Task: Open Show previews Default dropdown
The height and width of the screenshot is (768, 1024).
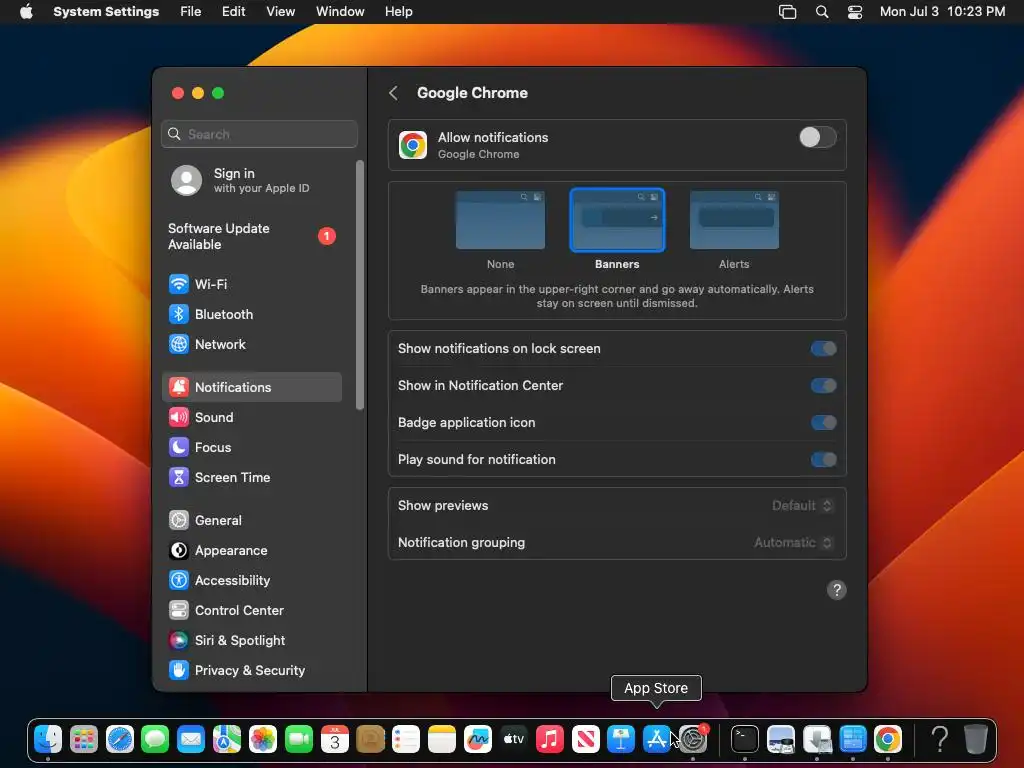Action: [801, 505]
